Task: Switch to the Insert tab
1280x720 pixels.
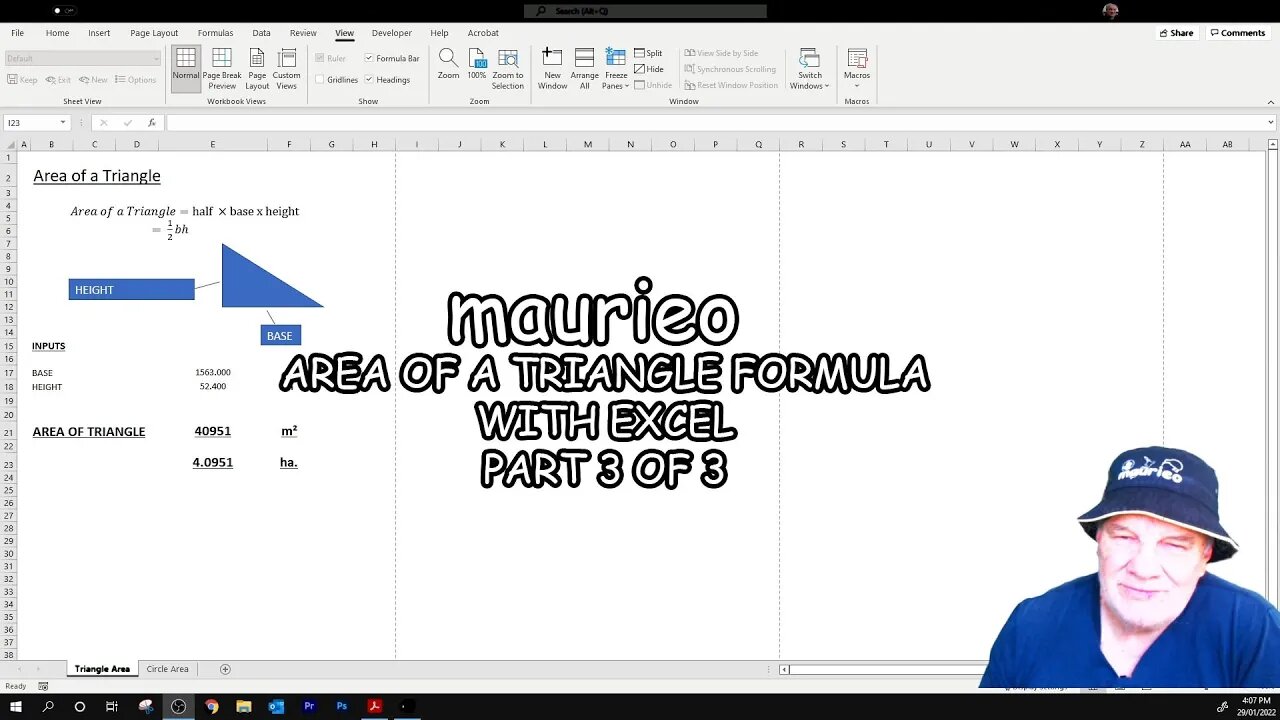Action: [99, 33]
